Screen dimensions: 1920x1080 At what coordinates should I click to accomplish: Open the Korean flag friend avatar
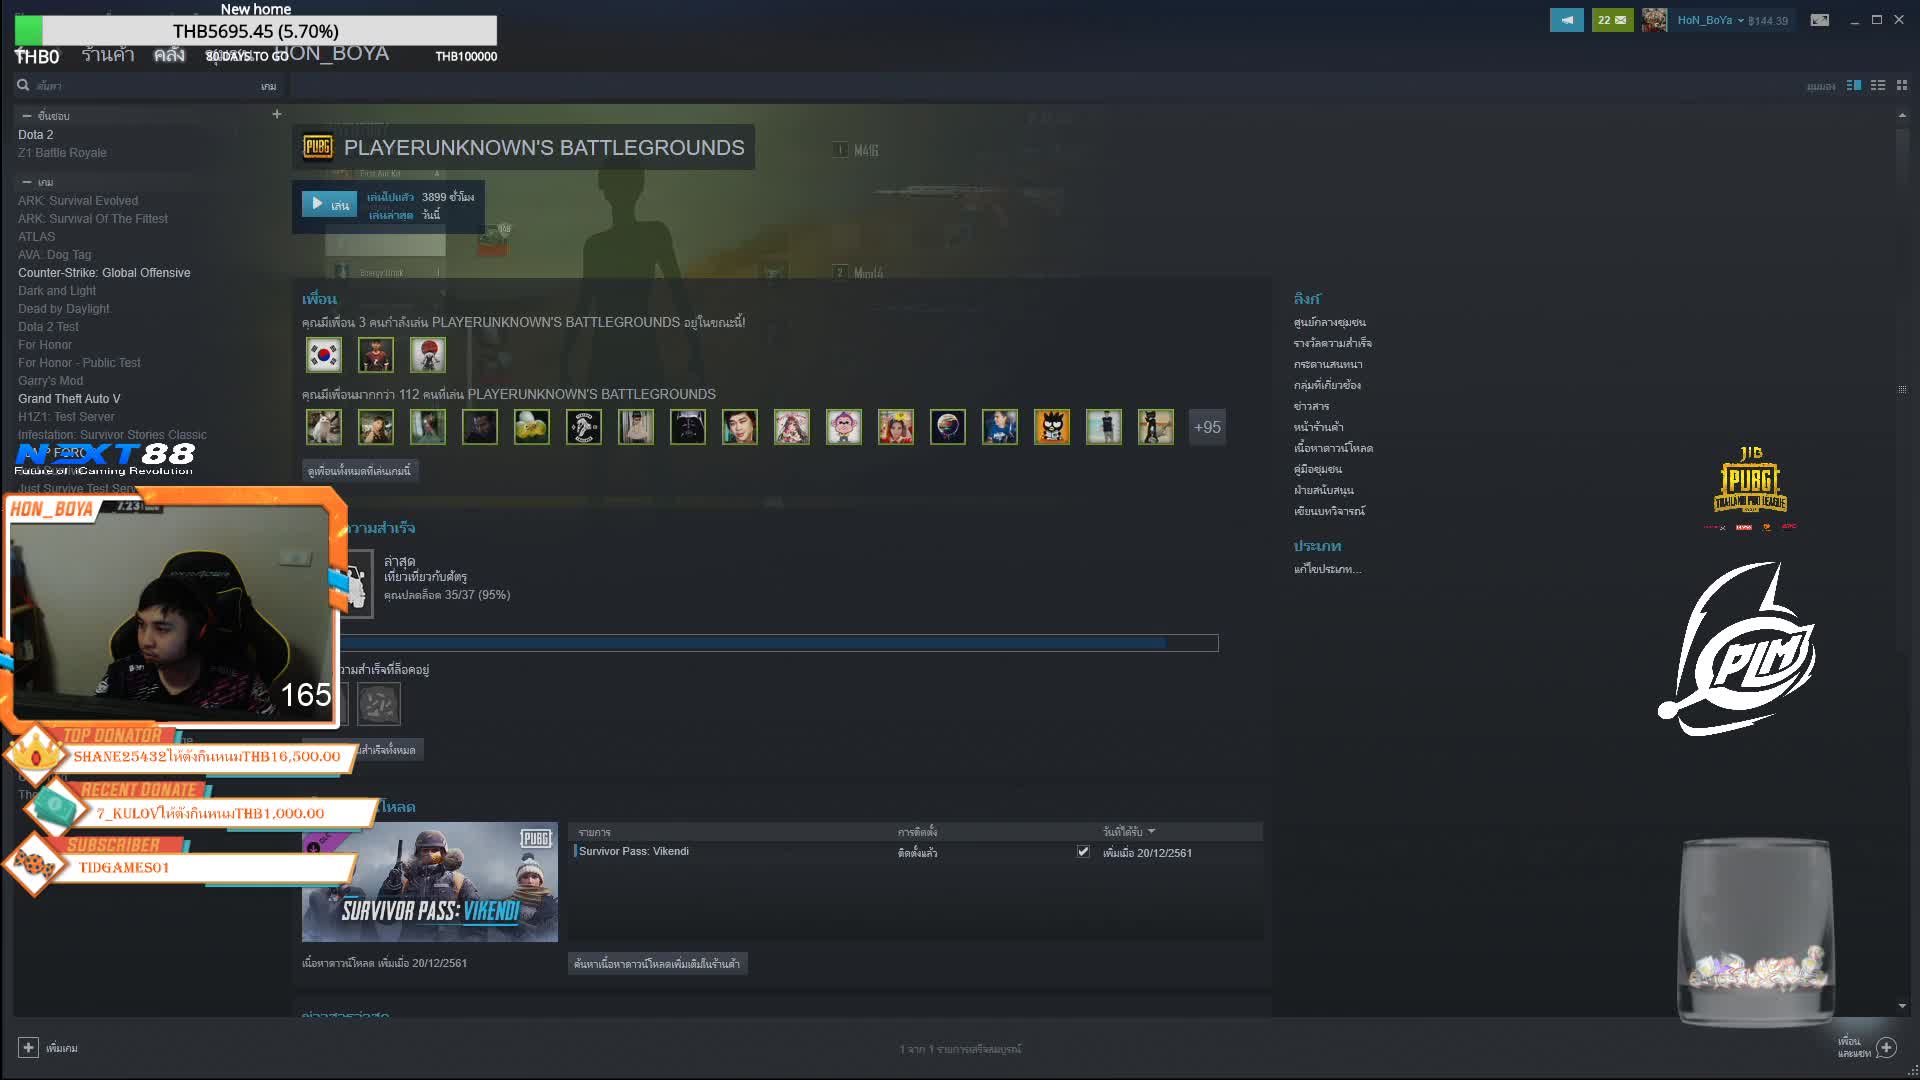[x=324, y=355]
